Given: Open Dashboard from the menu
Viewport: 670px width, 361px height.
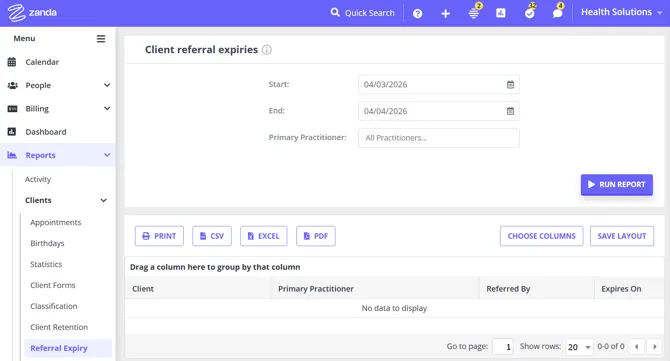Looking at the screenshot, I should [46, 132].
